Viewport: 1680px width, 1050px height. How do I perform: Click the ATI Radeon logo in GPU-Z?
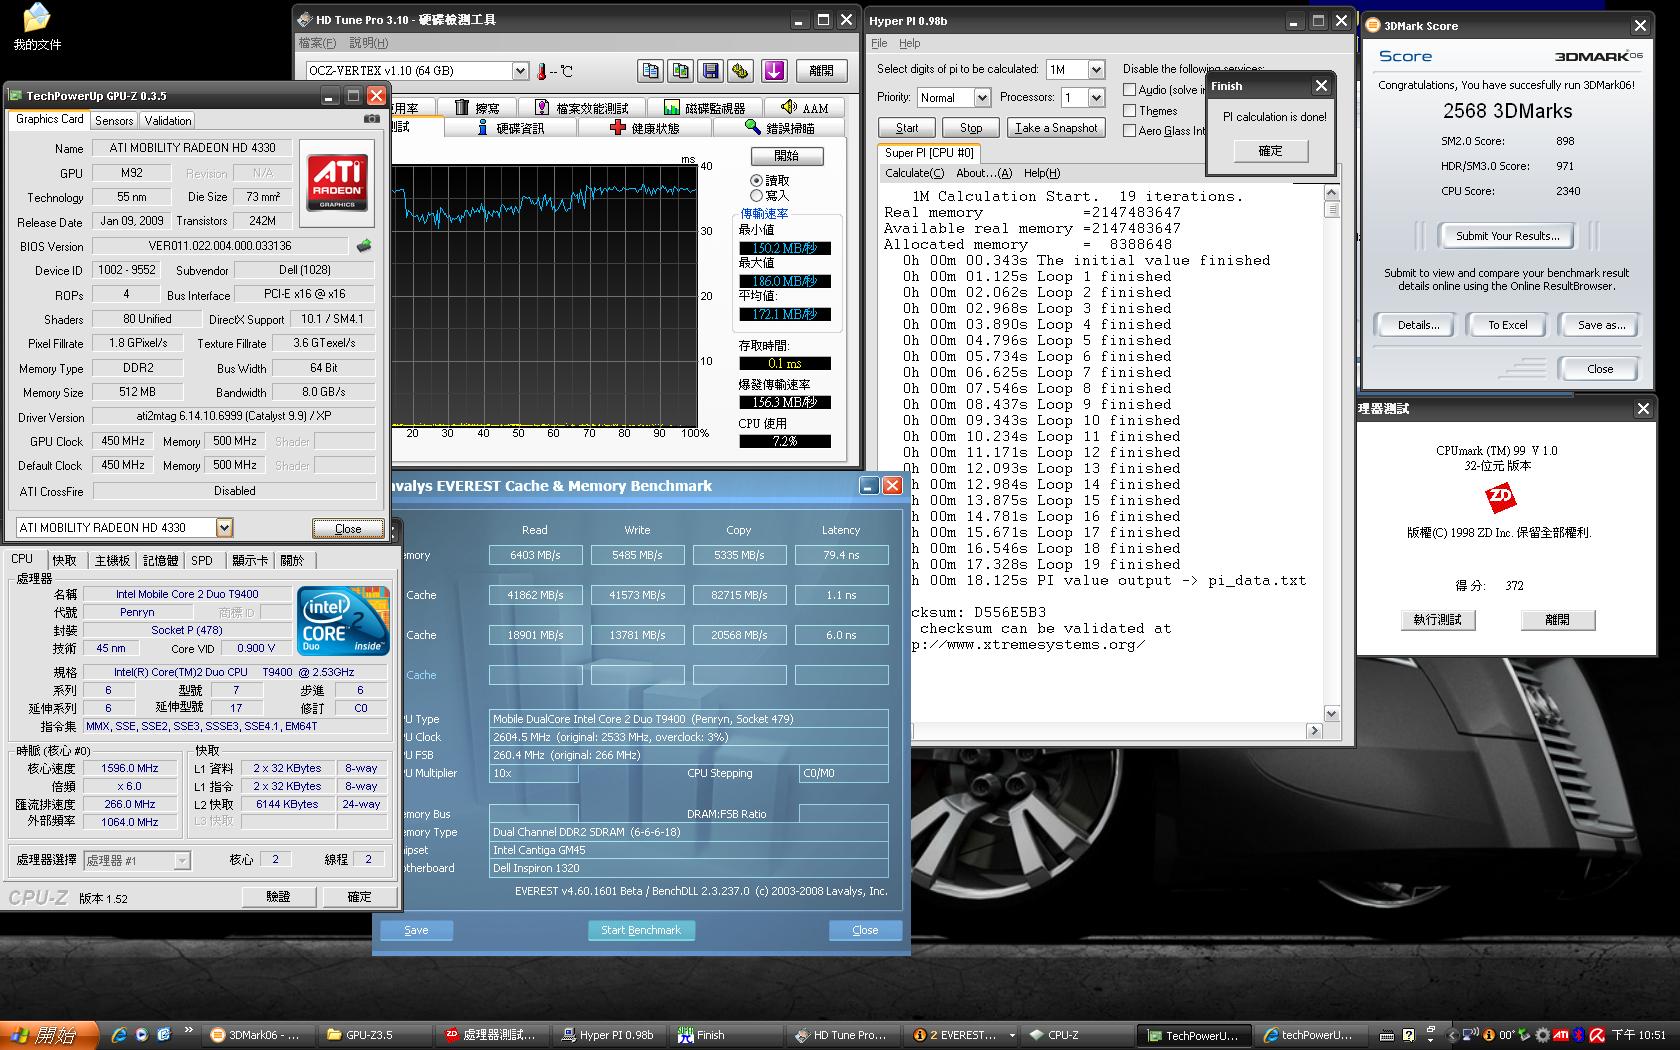coord(337,182)
